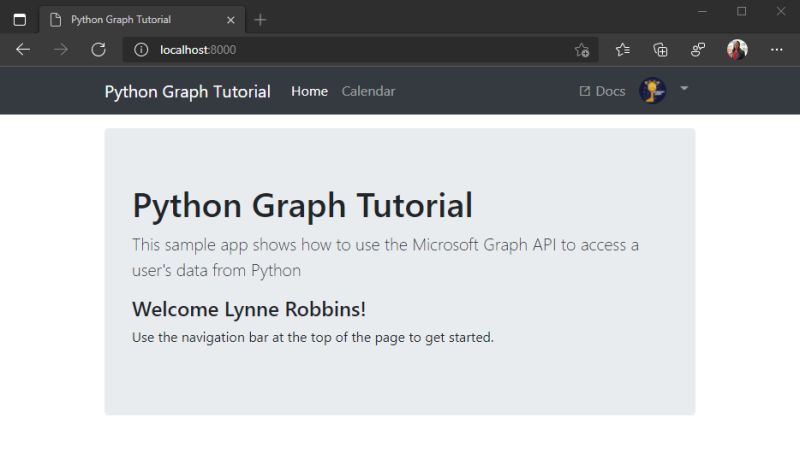Add this page to favorites
This screenshot has width=800, height=453.
[582, 50]
